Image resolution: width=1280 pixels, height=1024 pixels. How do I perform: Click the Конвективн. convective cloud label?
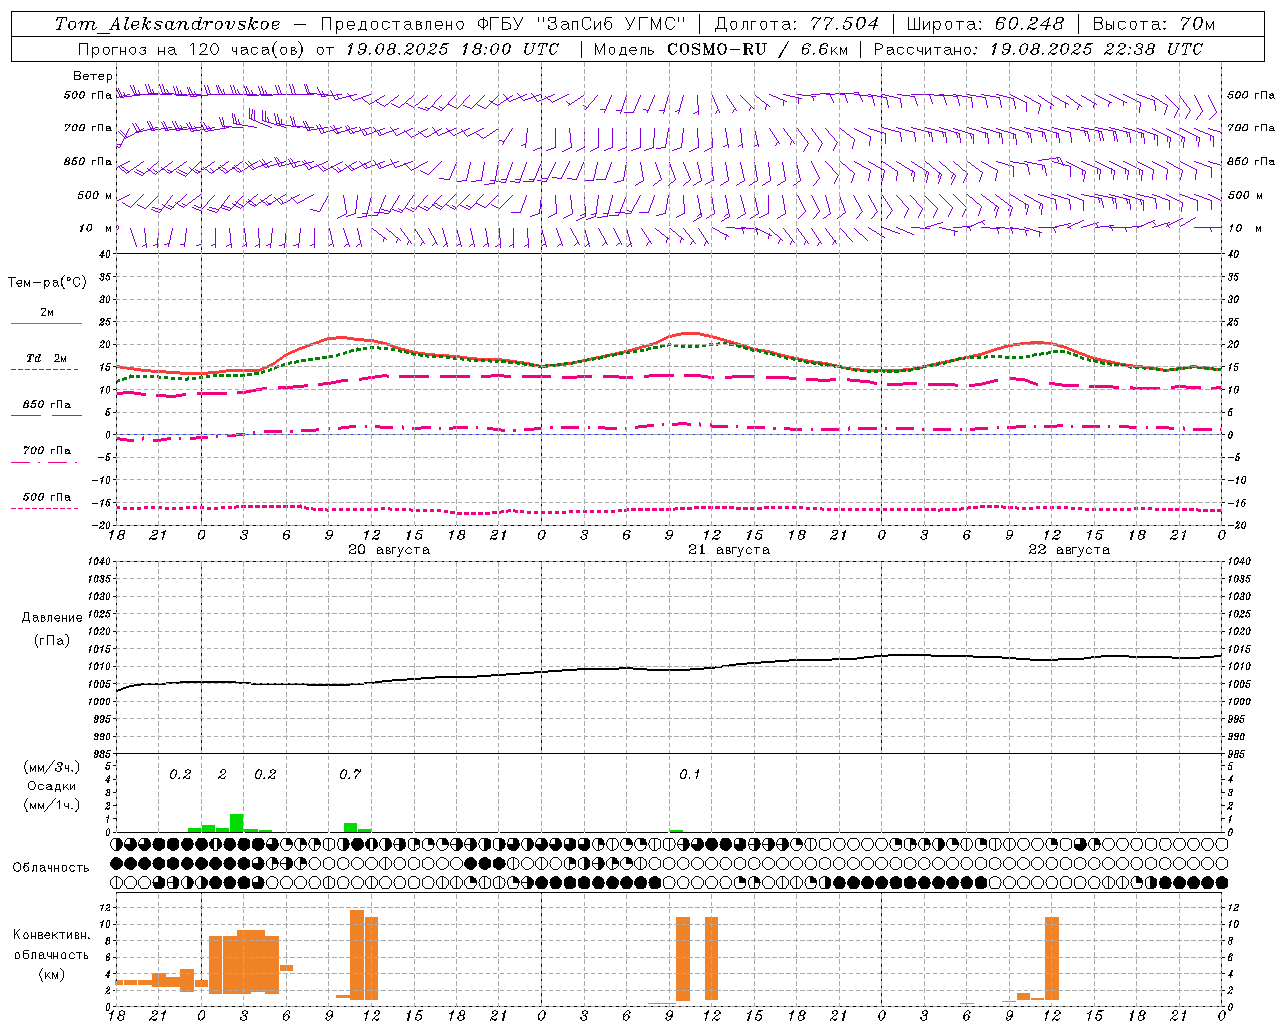52,935
